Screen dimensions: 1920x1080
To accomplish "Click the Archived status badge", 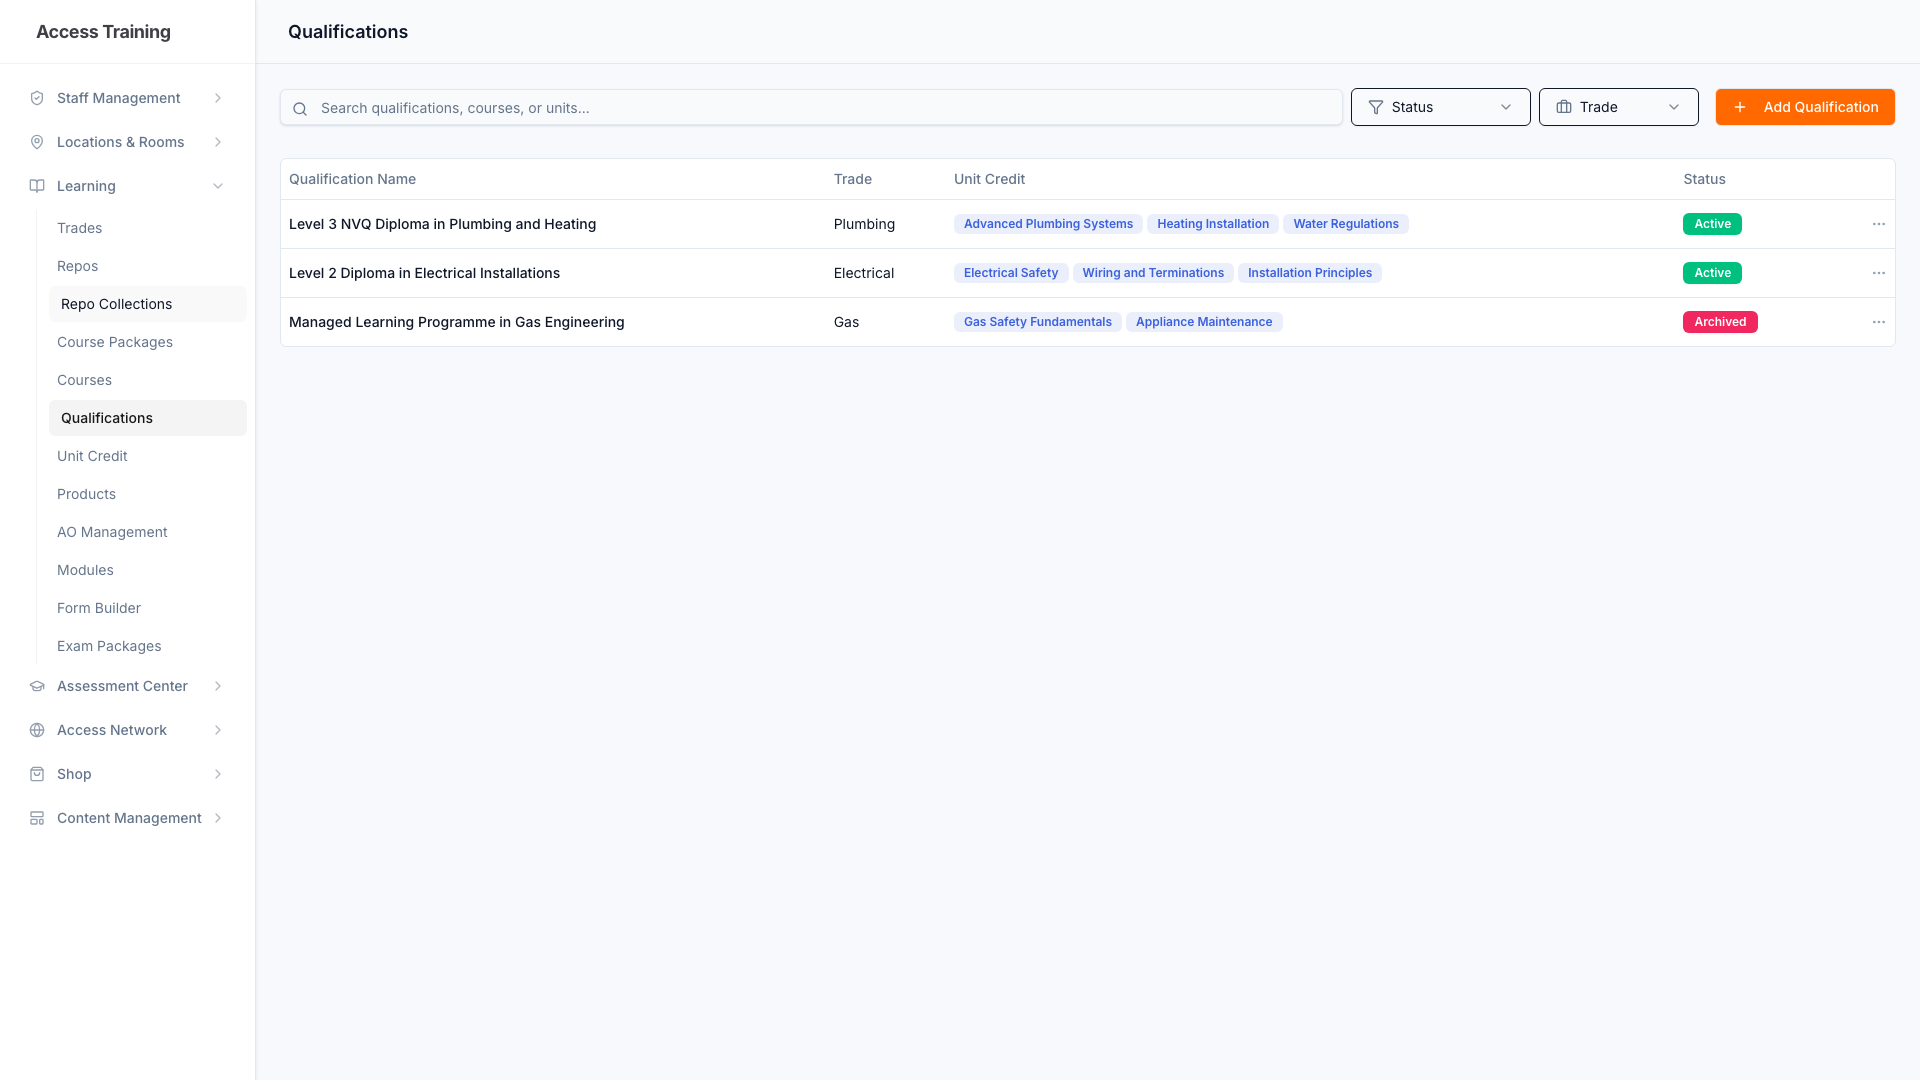I will [1720, 322].
